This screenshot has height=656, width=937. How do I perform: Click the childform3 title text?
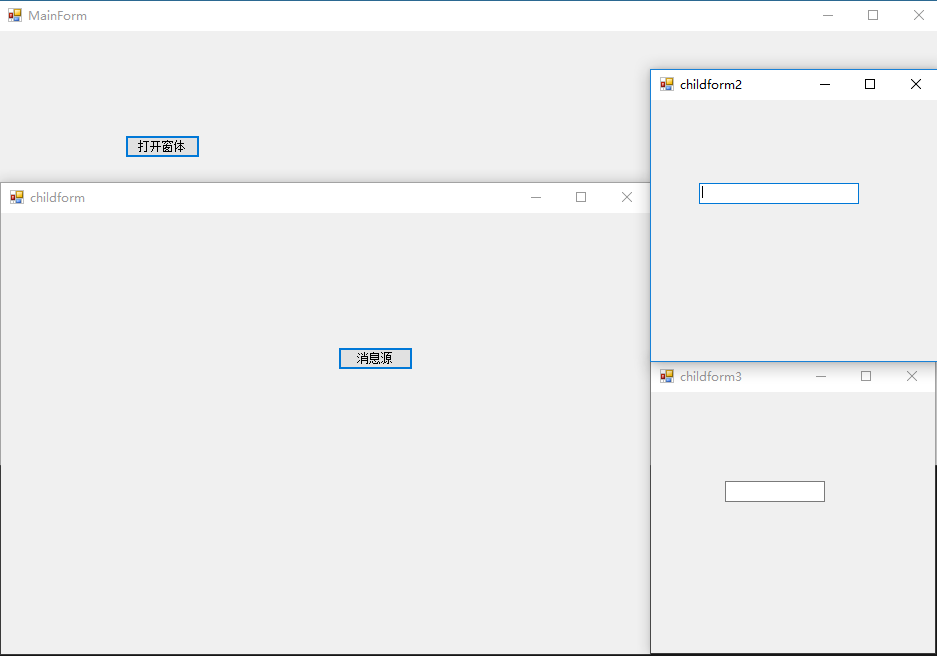click(711, 376)
